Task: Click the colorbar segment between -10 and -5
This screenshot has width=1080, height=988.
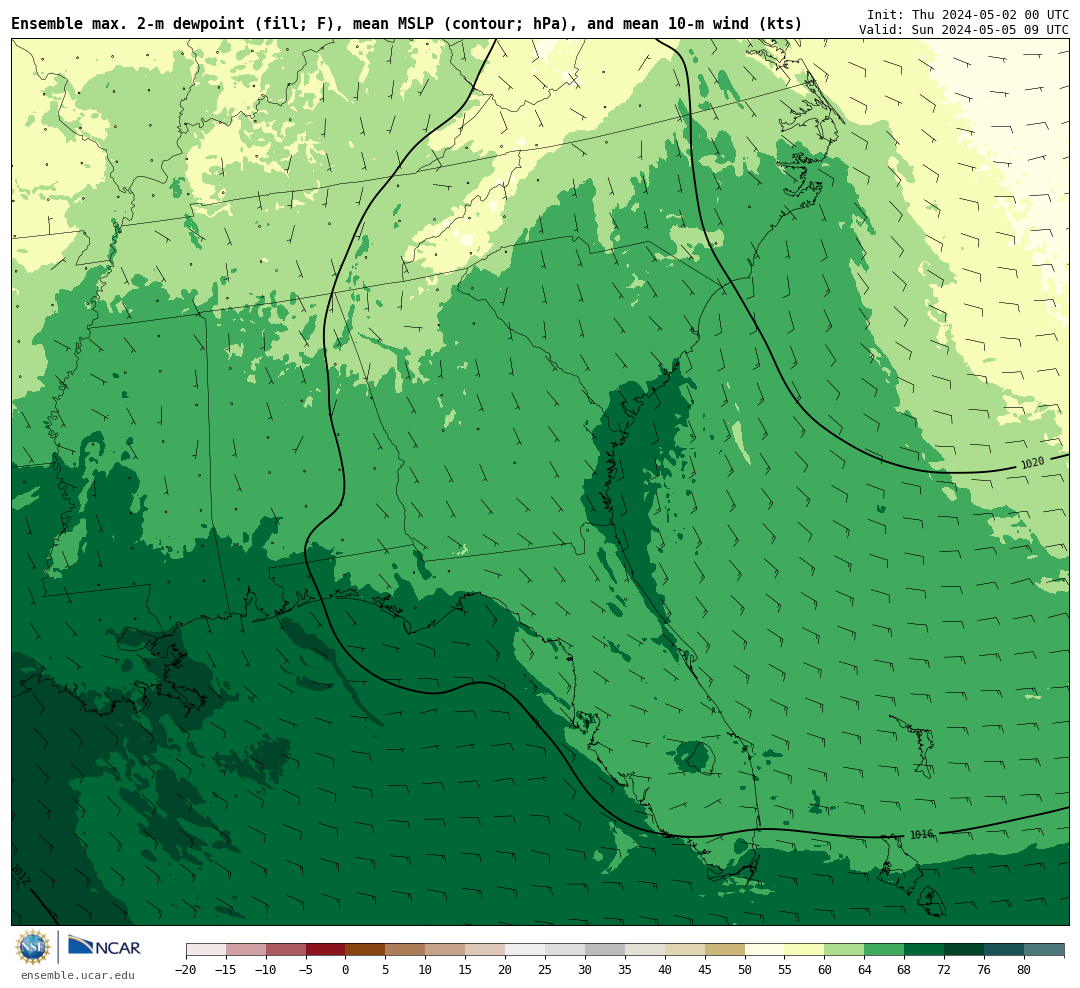Action: coord(286,950)
